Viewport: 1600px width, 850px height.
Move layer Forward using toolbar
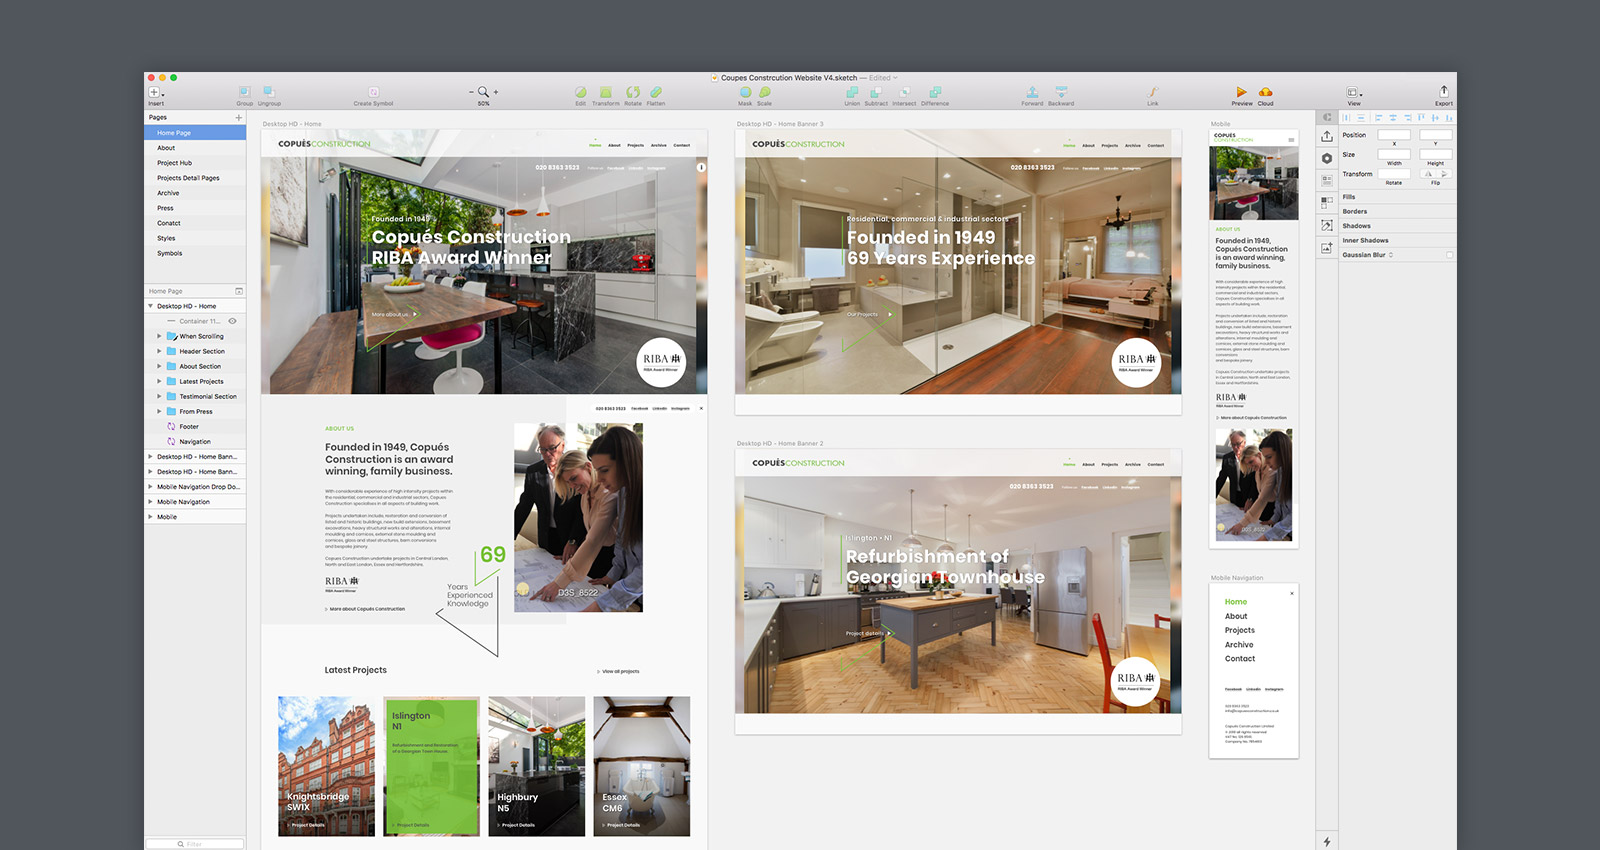point(1032,92)
